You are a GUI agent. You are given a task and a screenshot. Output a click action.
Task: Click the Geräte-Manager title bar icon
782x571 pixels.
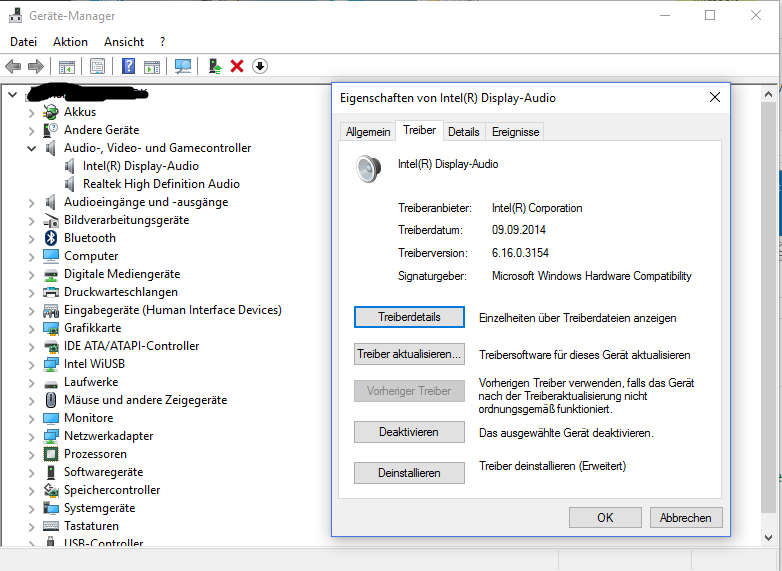(x=15, y=16)
